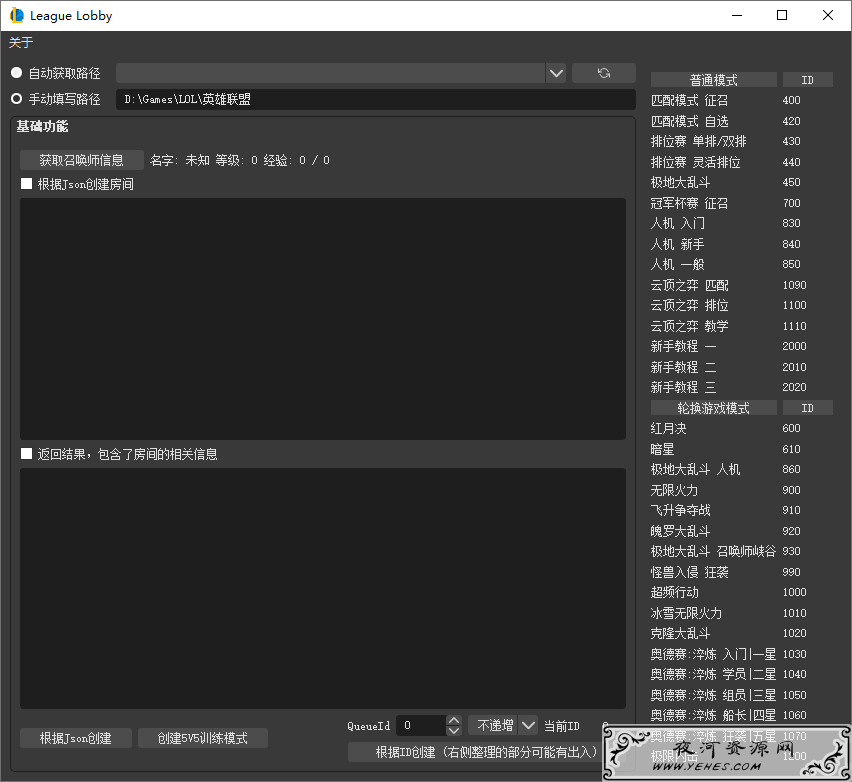Select the 怪兽入侵 狂袭 row
852x782 pixels.
point(742,572)
